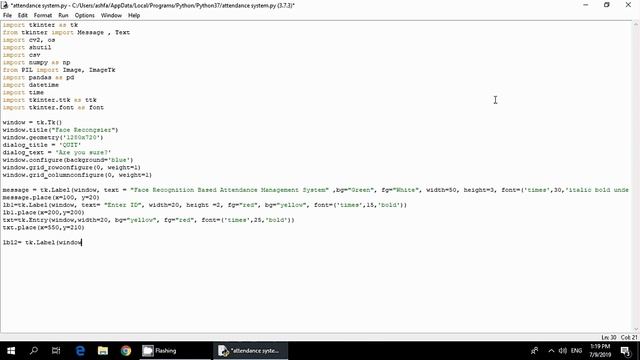Click the vertical scrollbar up arrow
The height and width of the screenshot is (360, 640).
pos(636,24)
